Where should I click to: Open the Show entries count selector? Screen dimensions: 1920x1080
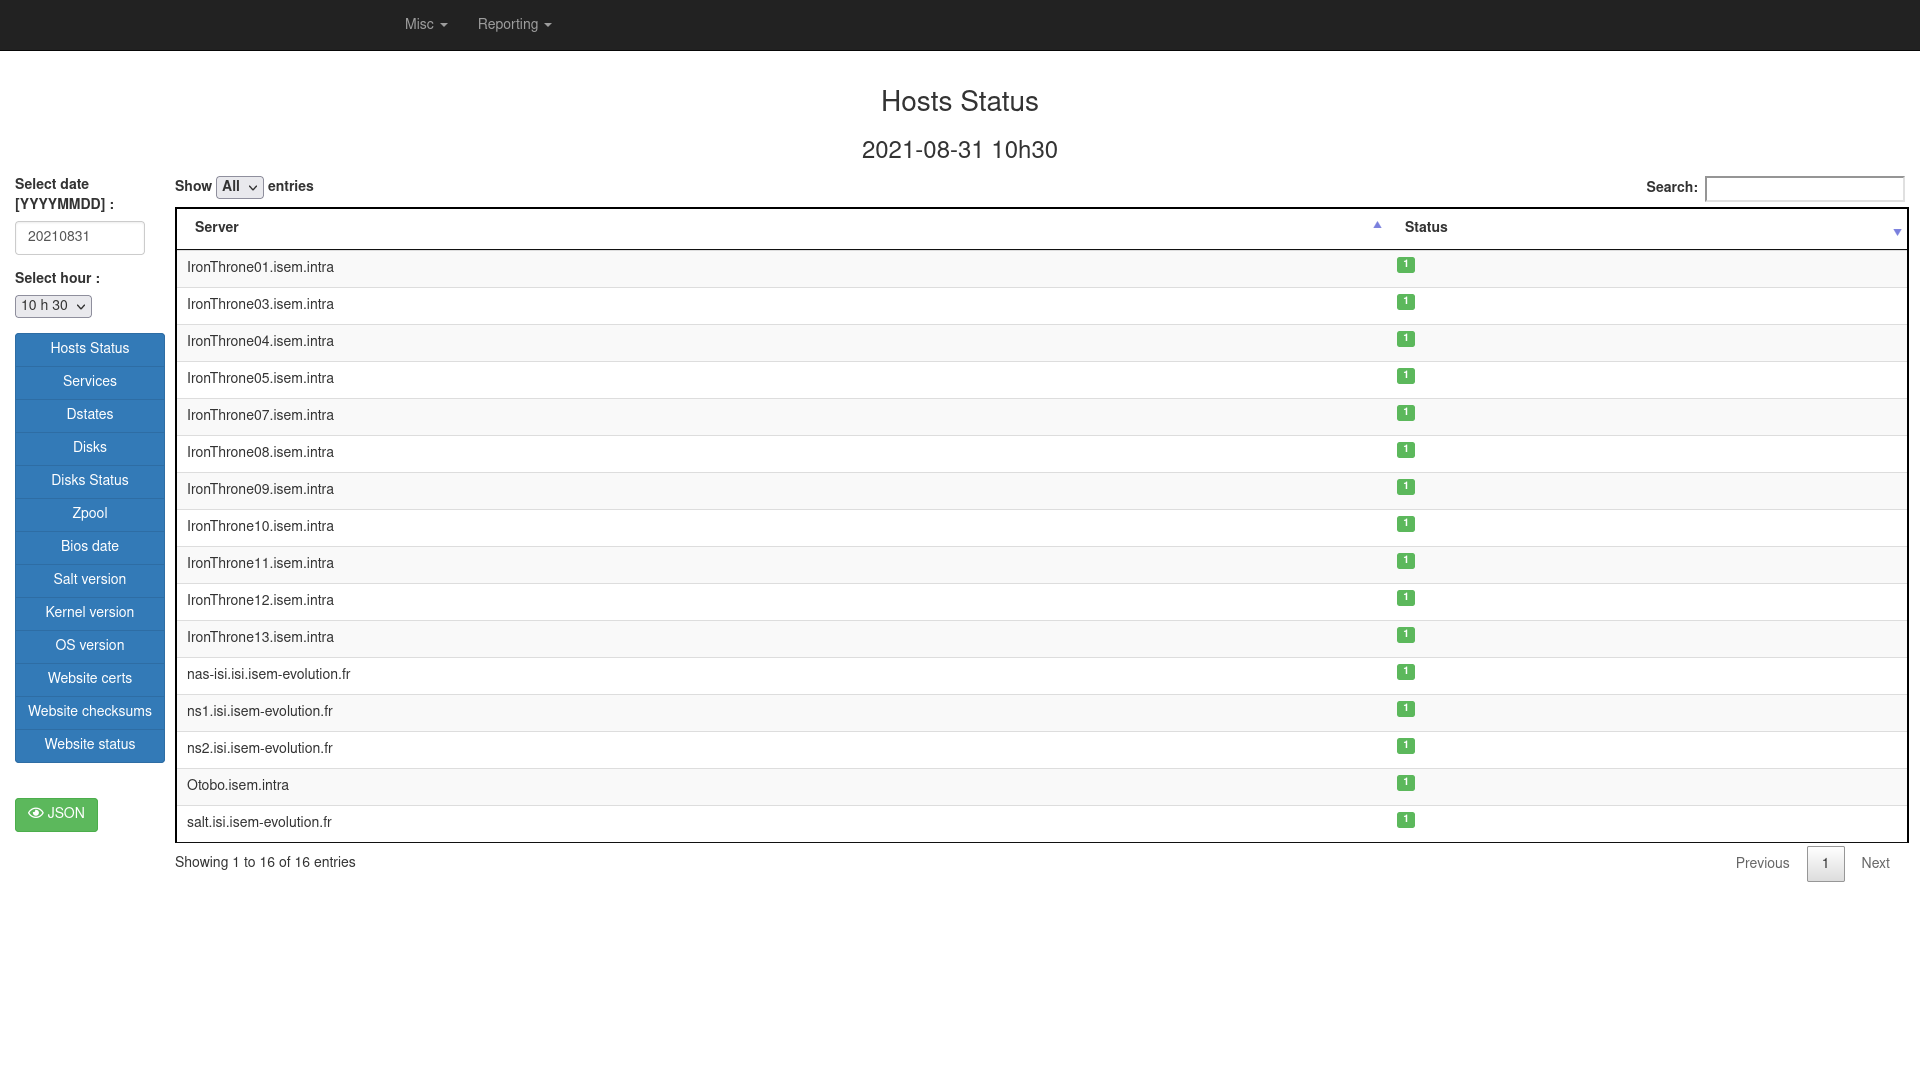click(239, 187)
